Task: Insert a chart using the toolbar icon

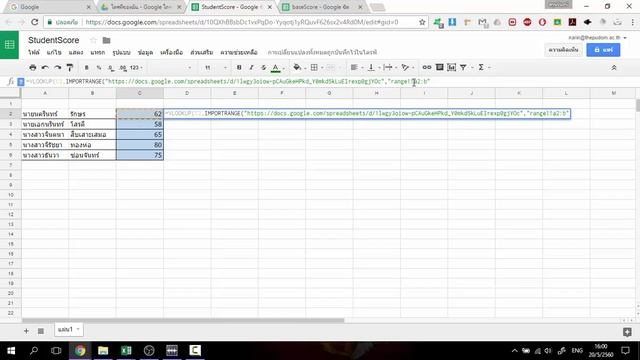Action: point(451,67)
